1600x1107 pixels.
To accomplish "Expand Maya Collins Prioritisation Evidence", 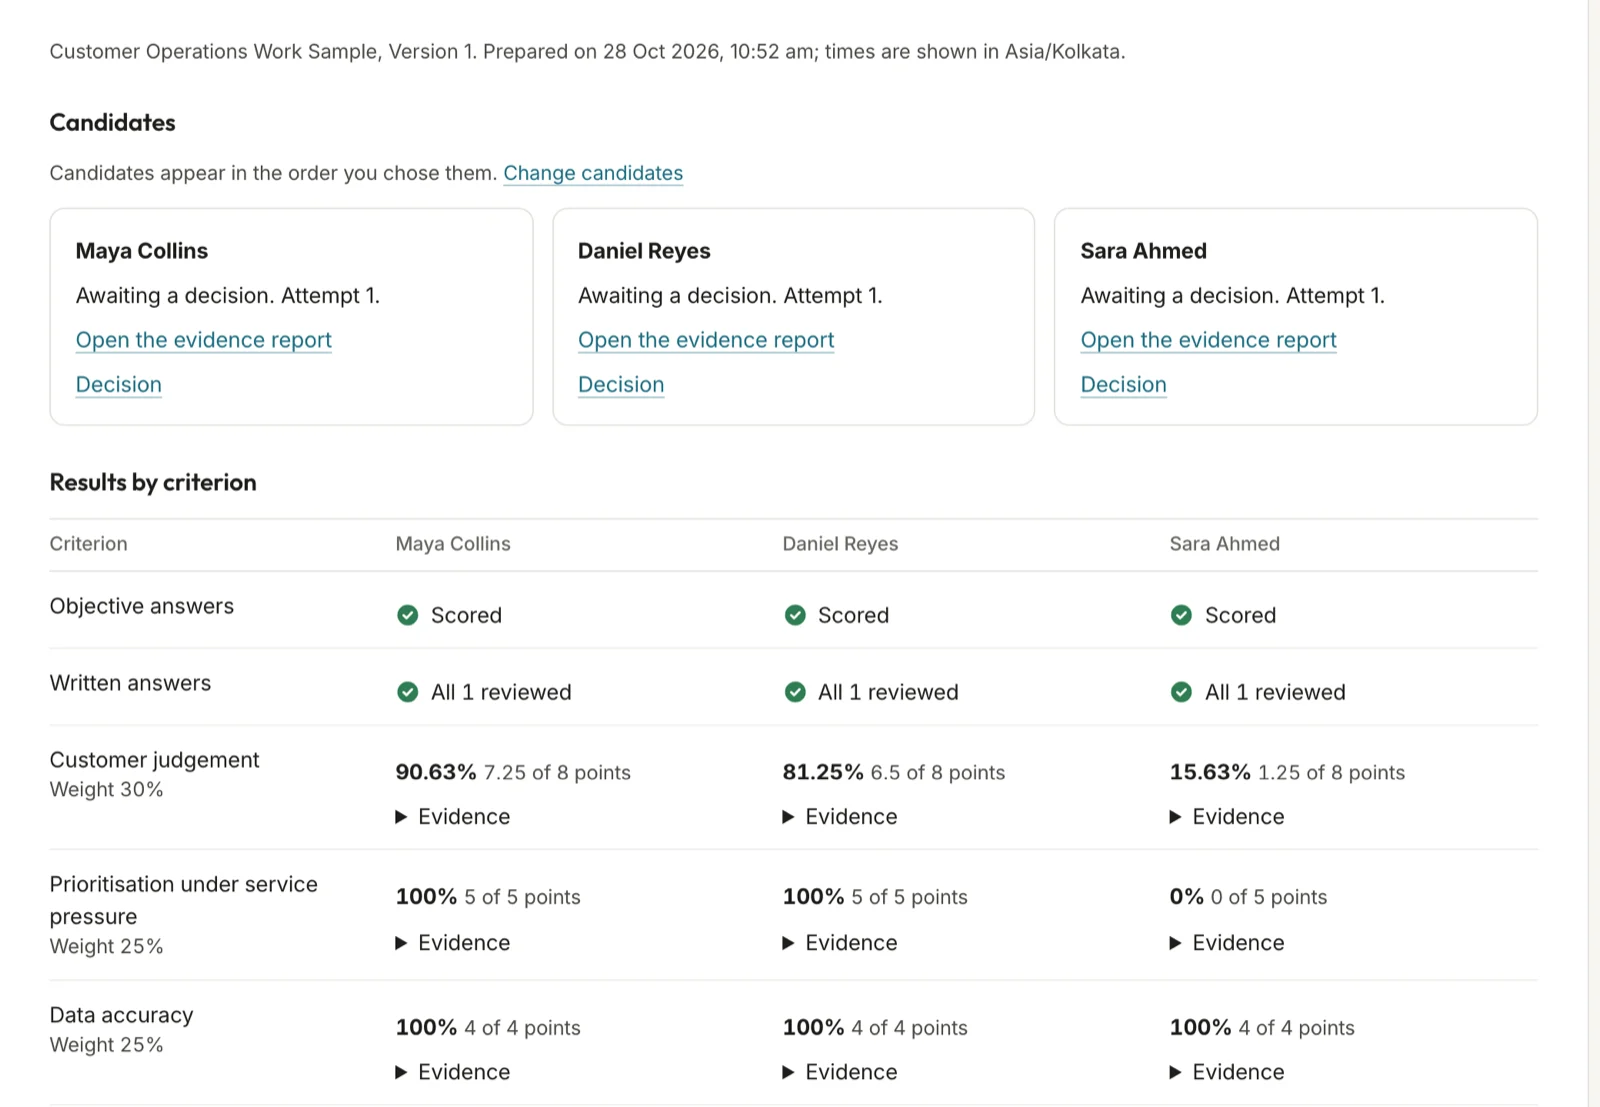I will click(453, 943).
